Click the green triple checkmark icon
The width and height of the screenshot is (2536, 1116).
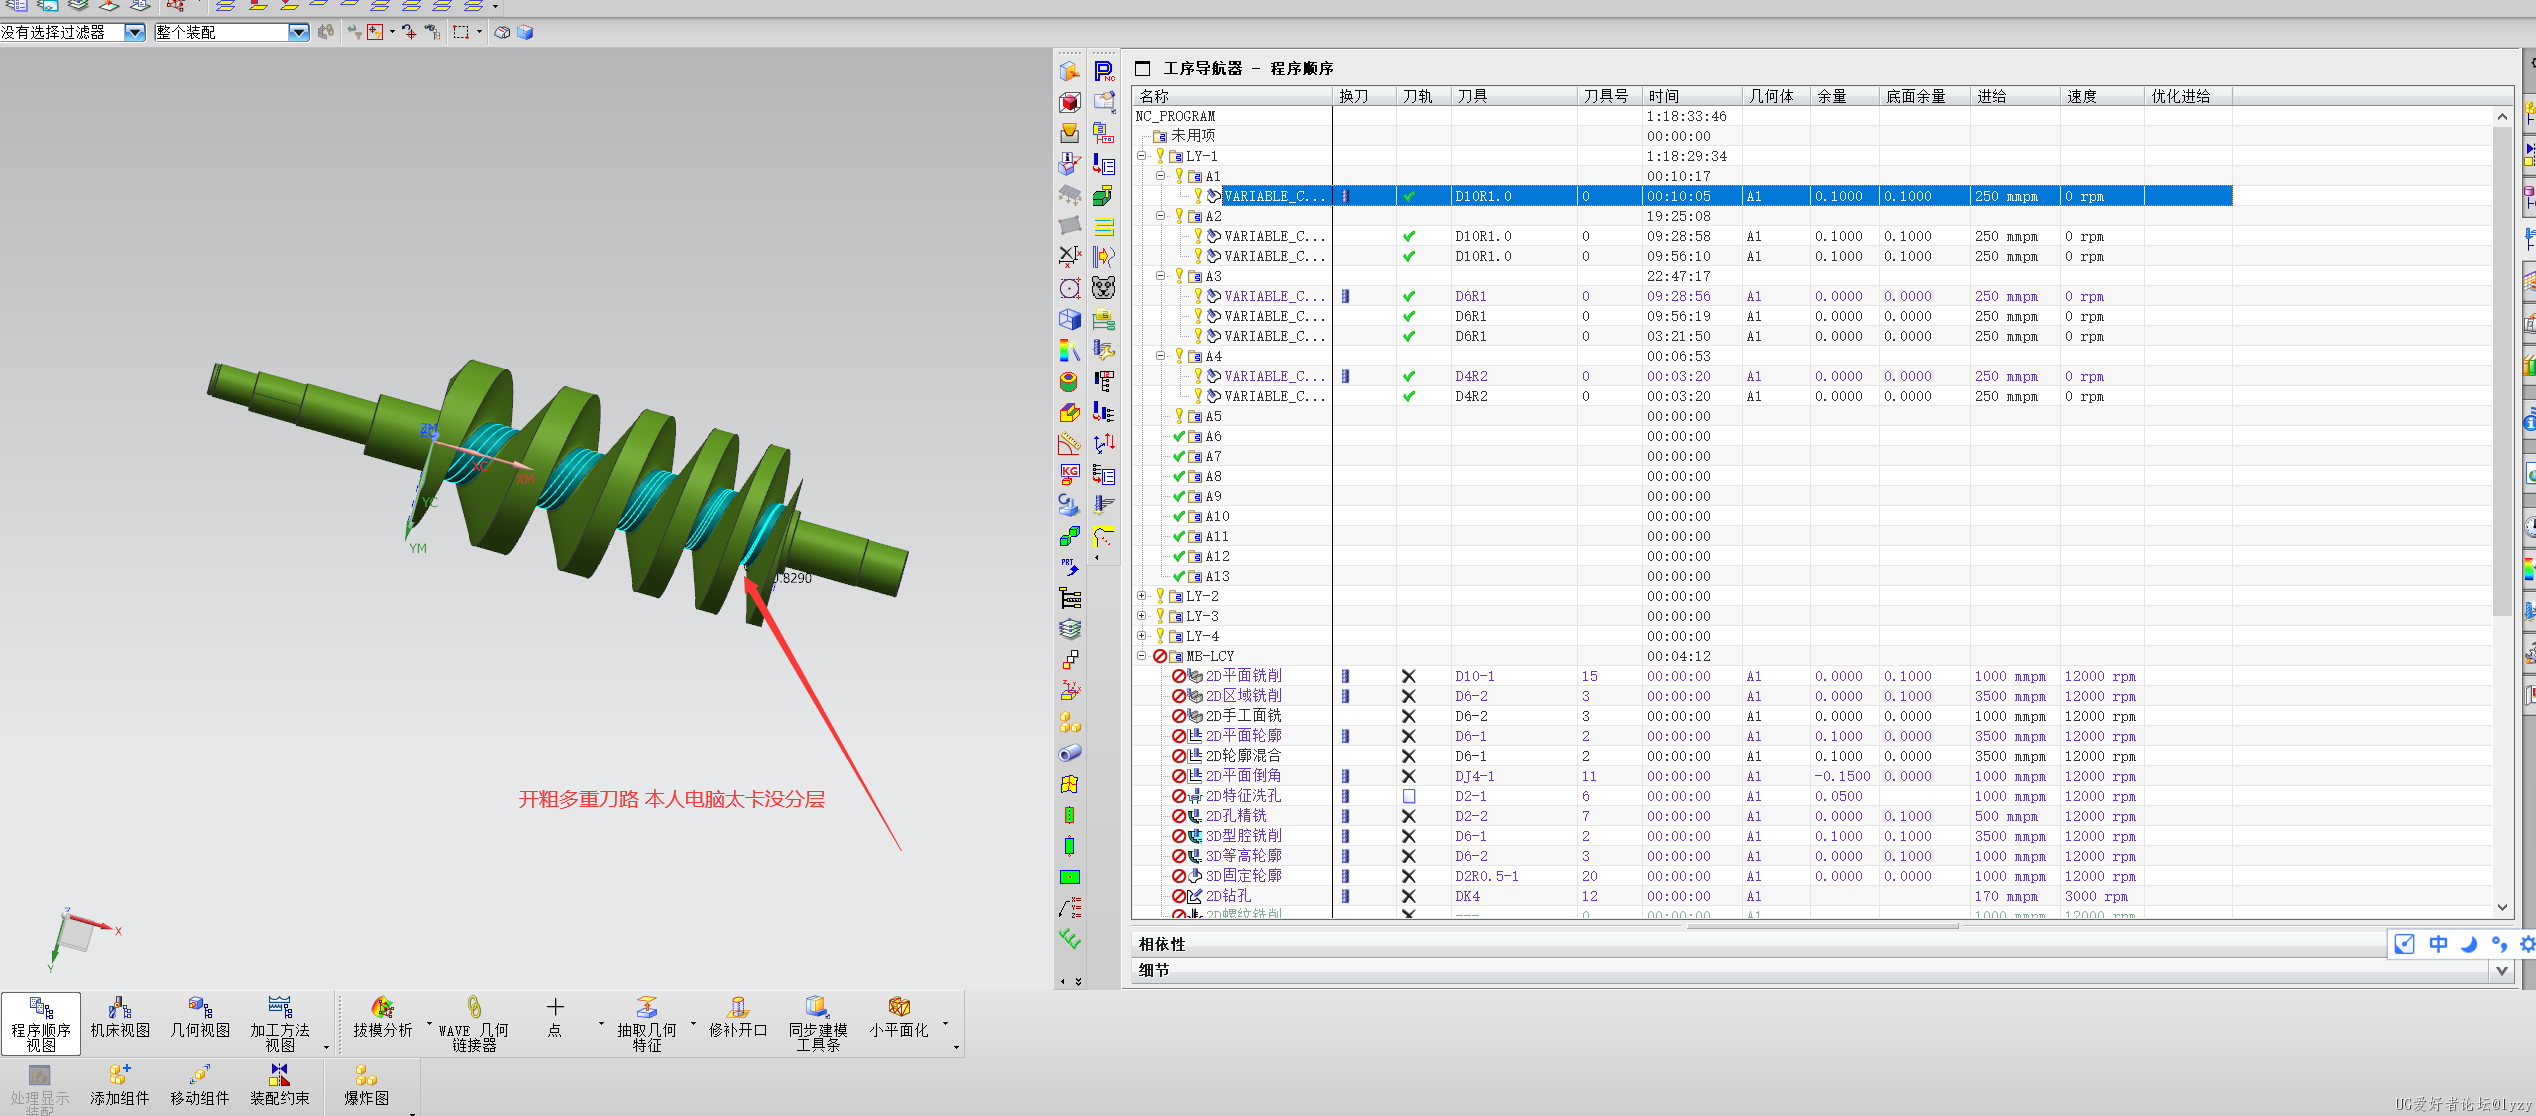click(1070, 939)
